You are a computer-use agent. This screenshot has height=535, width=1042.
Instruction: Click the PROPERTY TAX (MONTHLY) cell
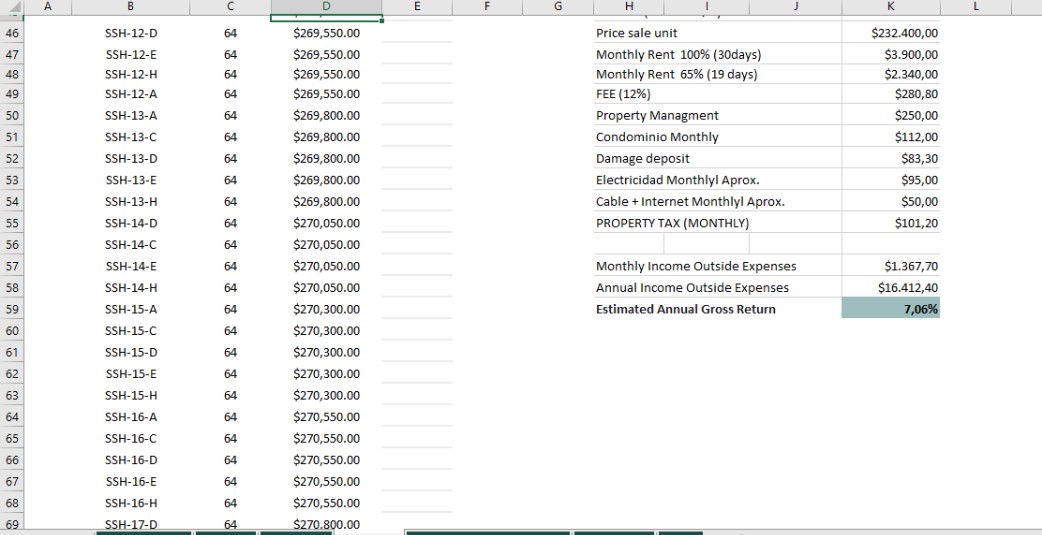tap(672, 223)
